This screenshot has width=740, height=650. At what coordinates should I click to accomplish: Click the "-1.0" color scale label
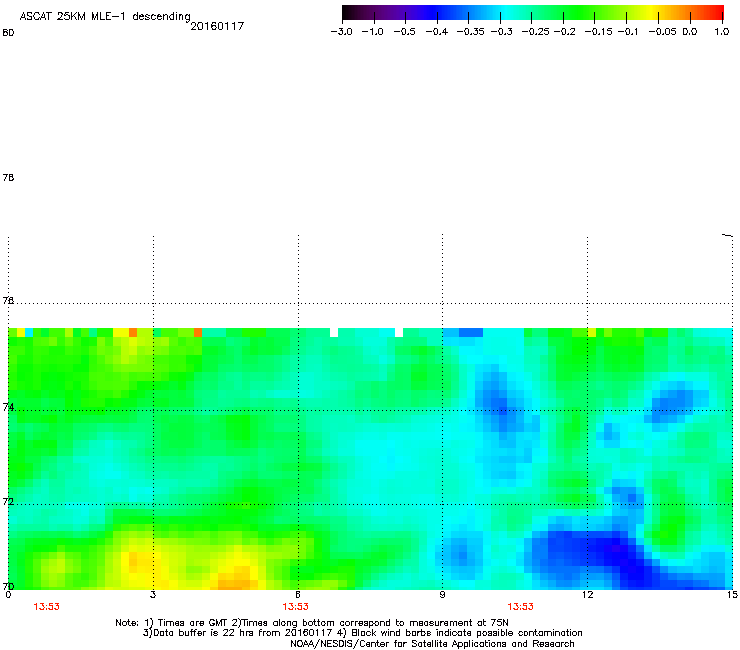pyautogui.click(x=373, y=32)
